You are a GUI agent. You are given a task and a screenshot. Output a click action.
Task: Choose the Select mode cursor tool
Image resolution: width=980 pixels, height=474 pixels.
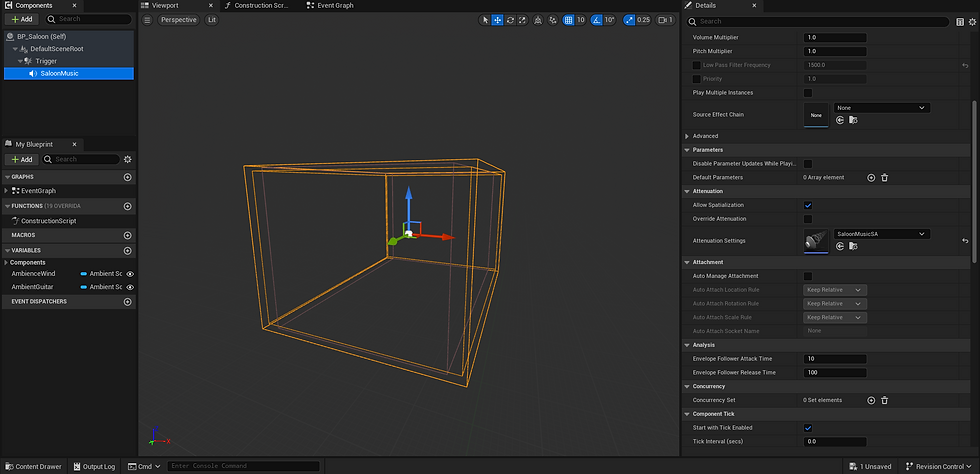485,20
